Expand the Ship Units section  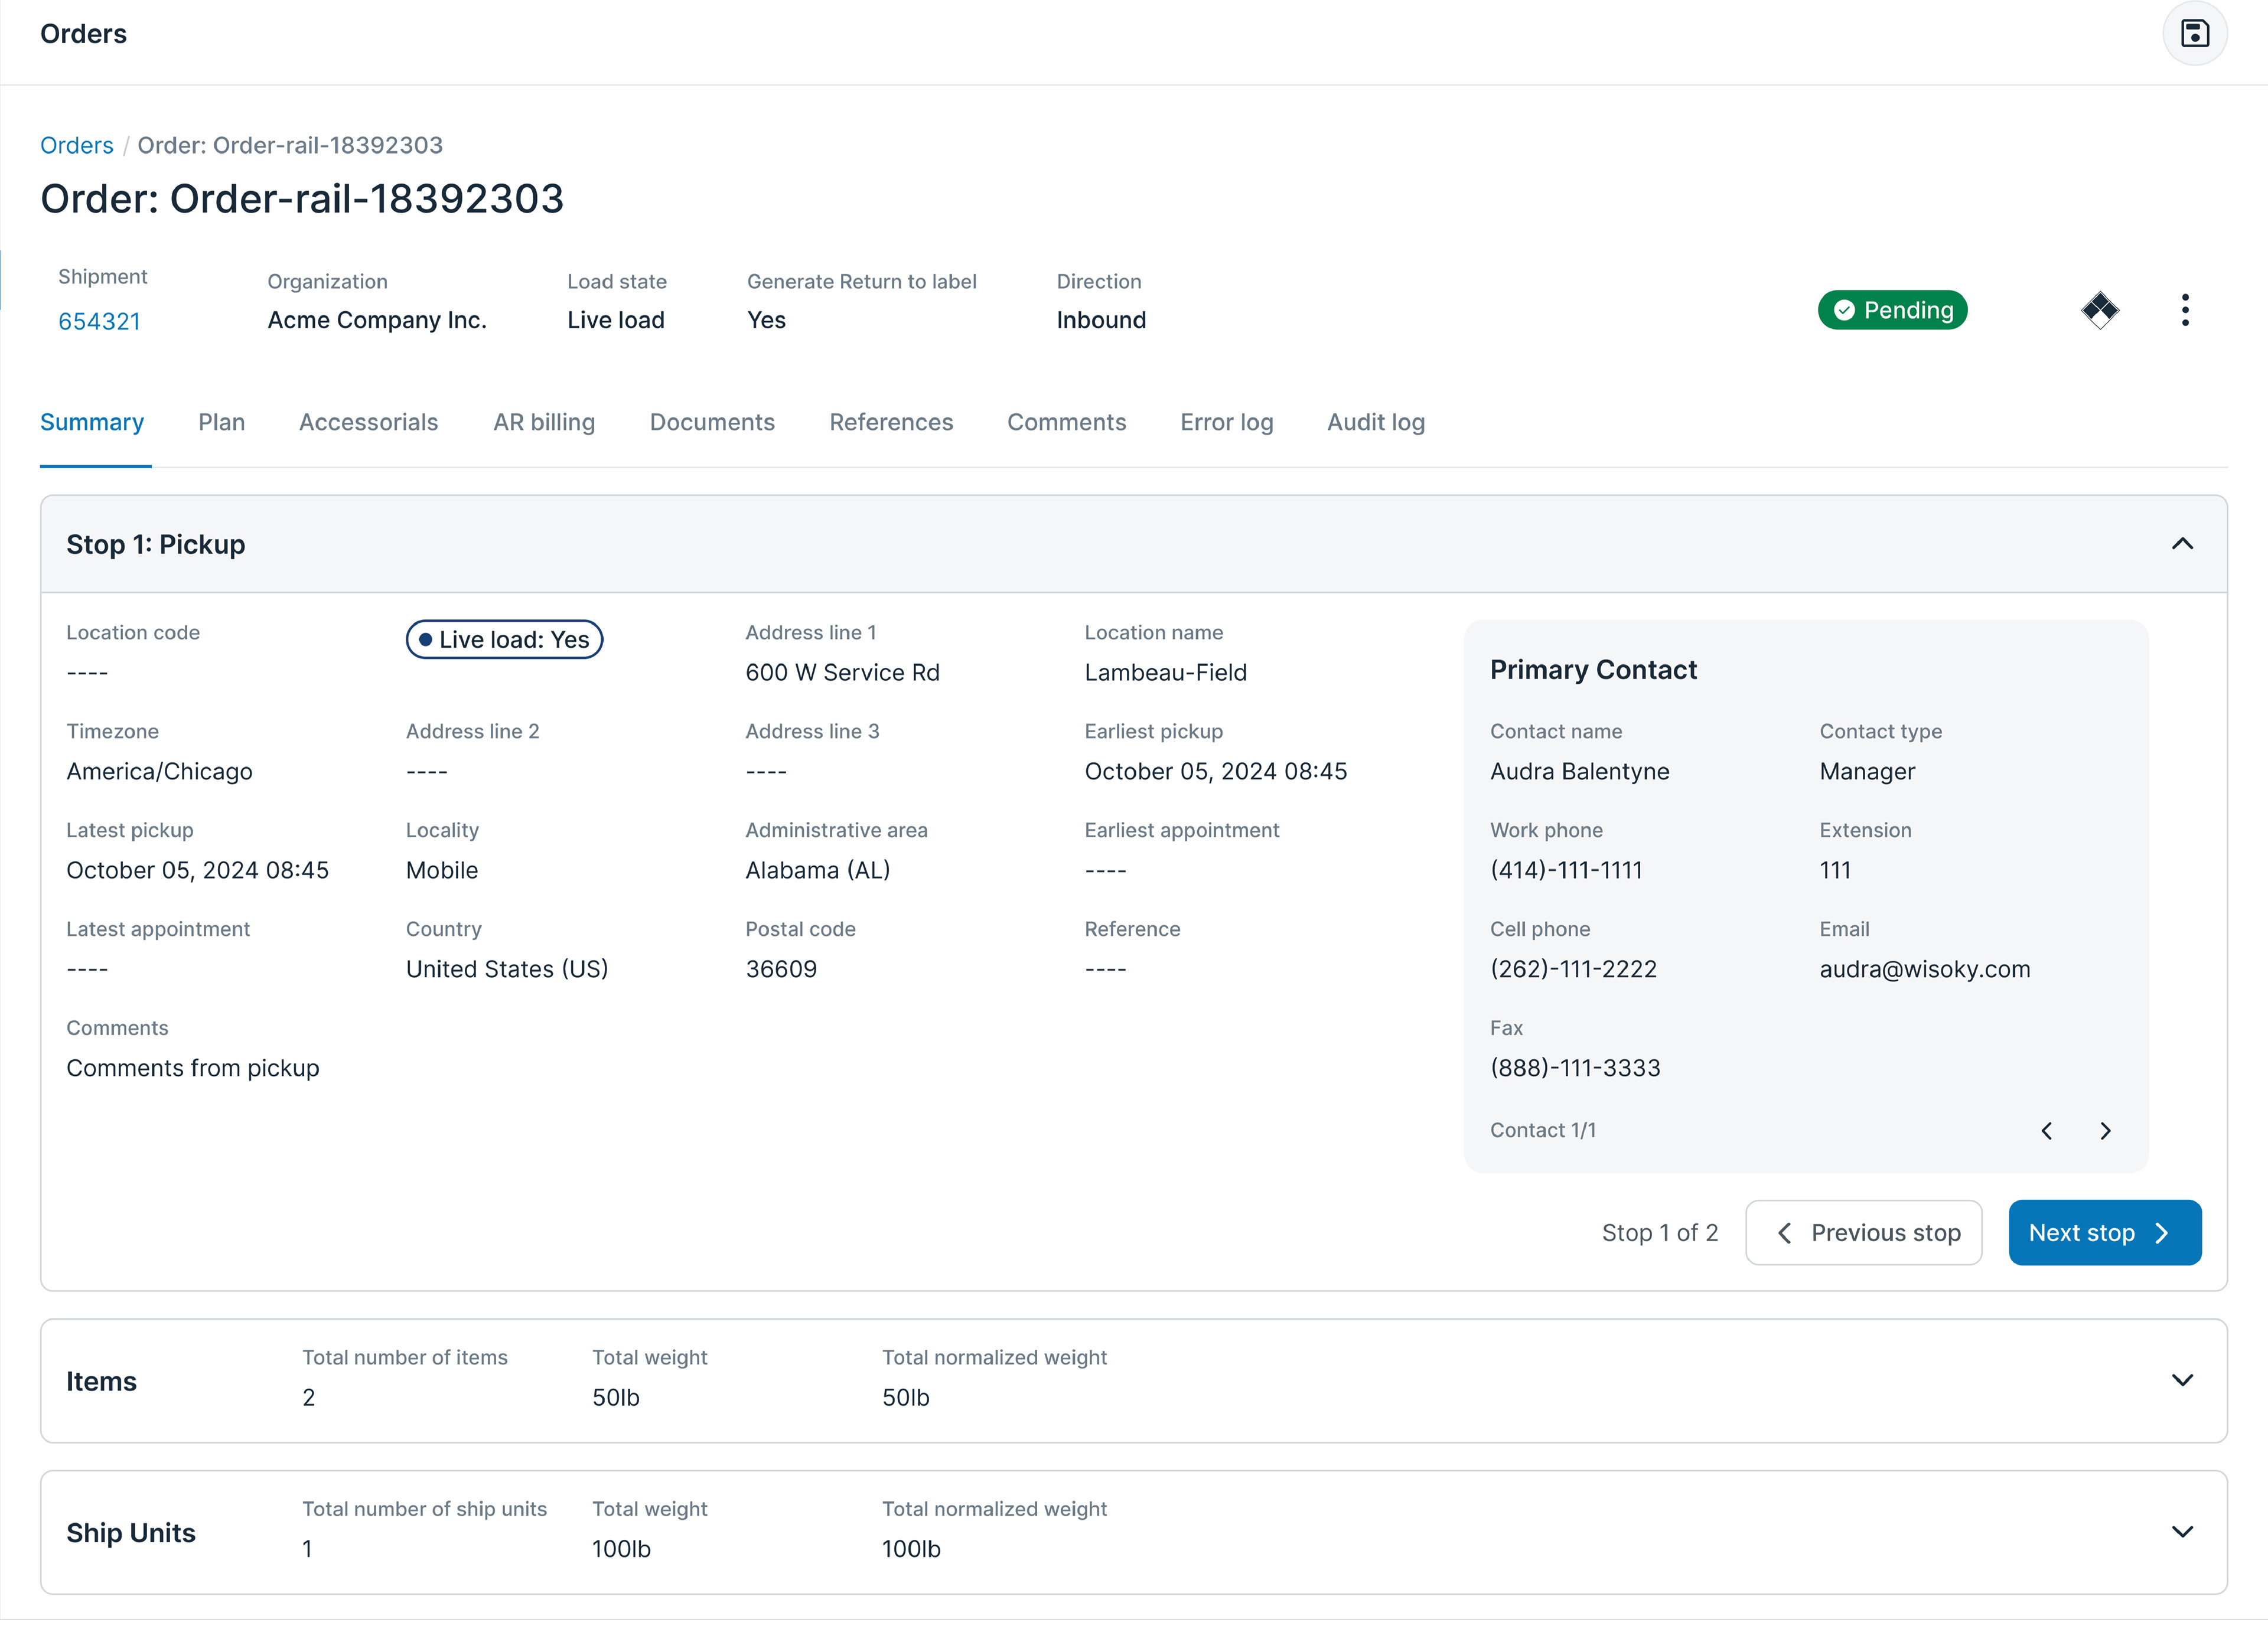click(2182, 1532)
